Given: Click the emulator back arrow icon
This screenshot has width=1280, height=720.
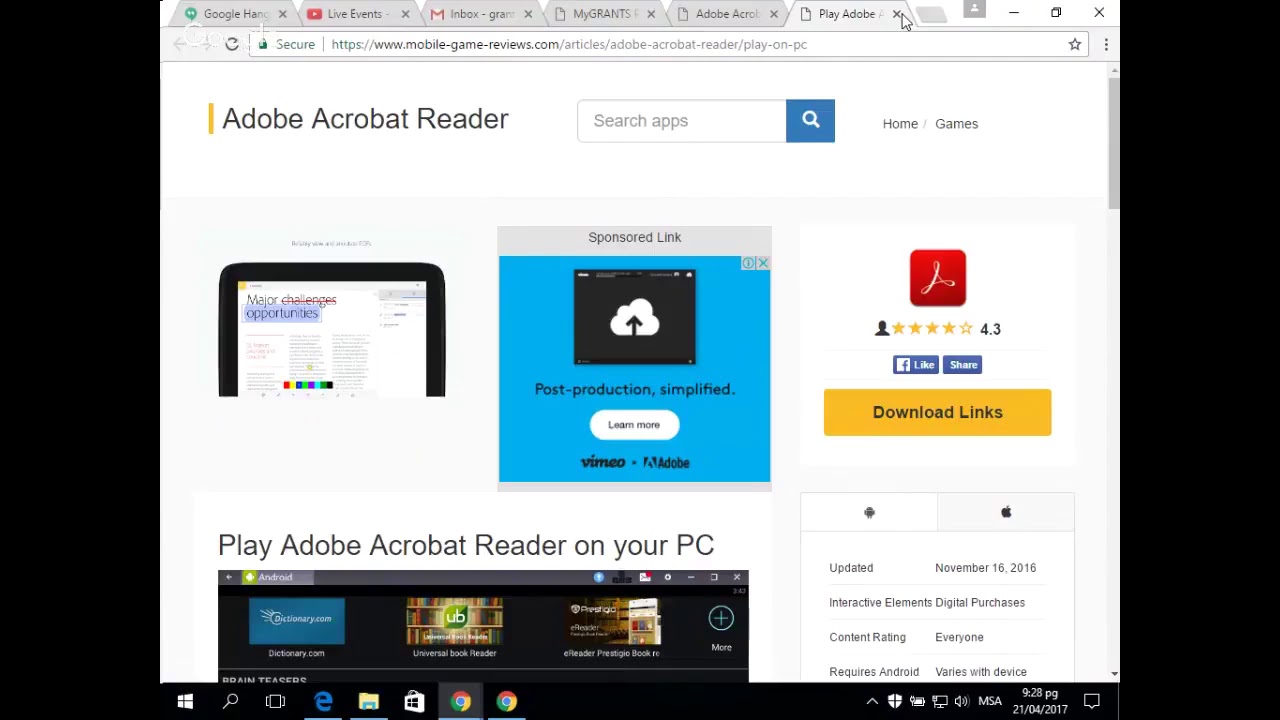Looking at the screenshot, I should pos(228,577).
